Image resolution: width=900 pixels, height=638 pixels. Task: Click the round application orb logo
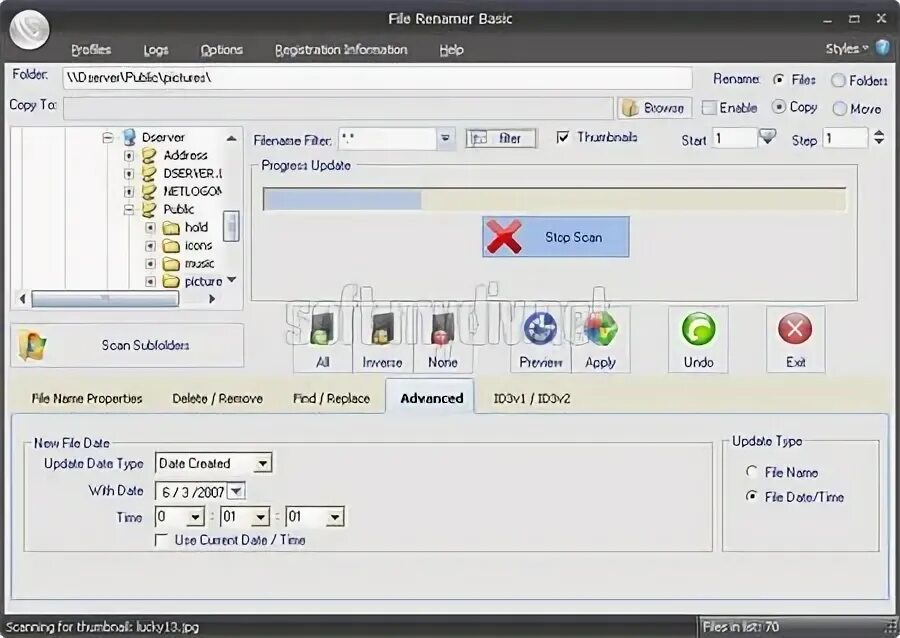(29, 29)
